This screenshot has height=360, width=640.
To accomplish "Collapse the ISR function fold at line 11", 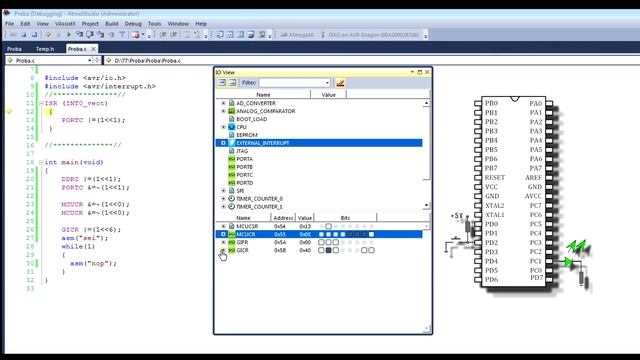I will click(x=41, y=103).
